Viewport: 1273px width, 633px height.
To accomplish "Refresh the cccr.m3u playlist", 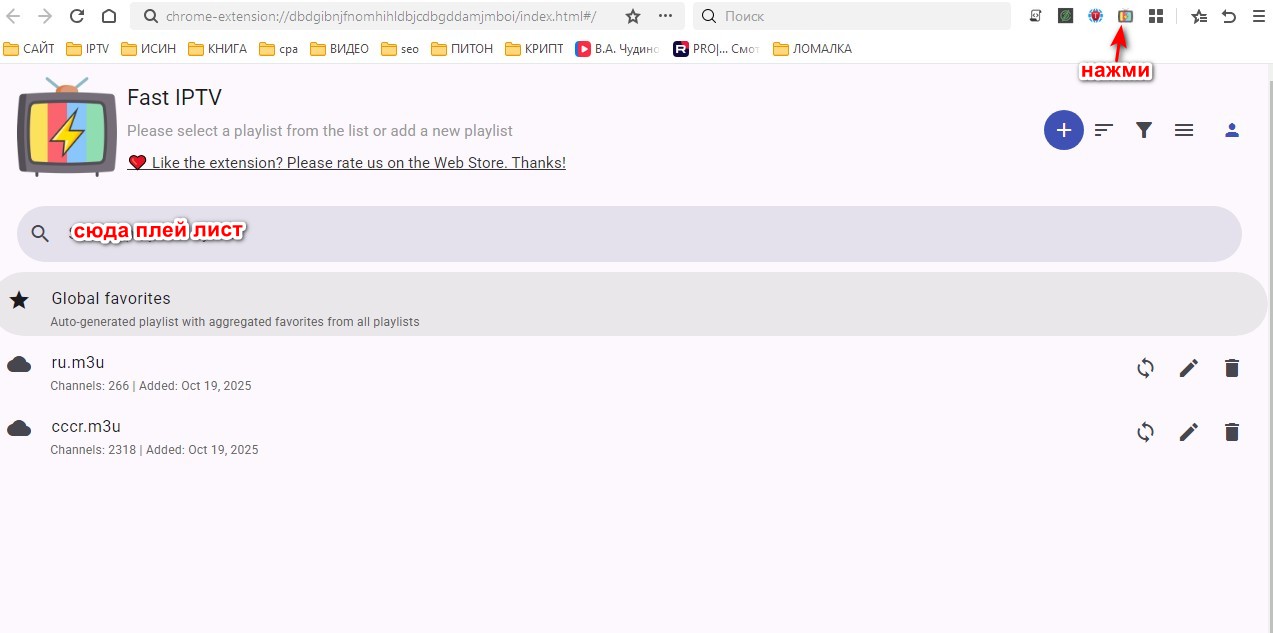I will tap(1146, 432).
